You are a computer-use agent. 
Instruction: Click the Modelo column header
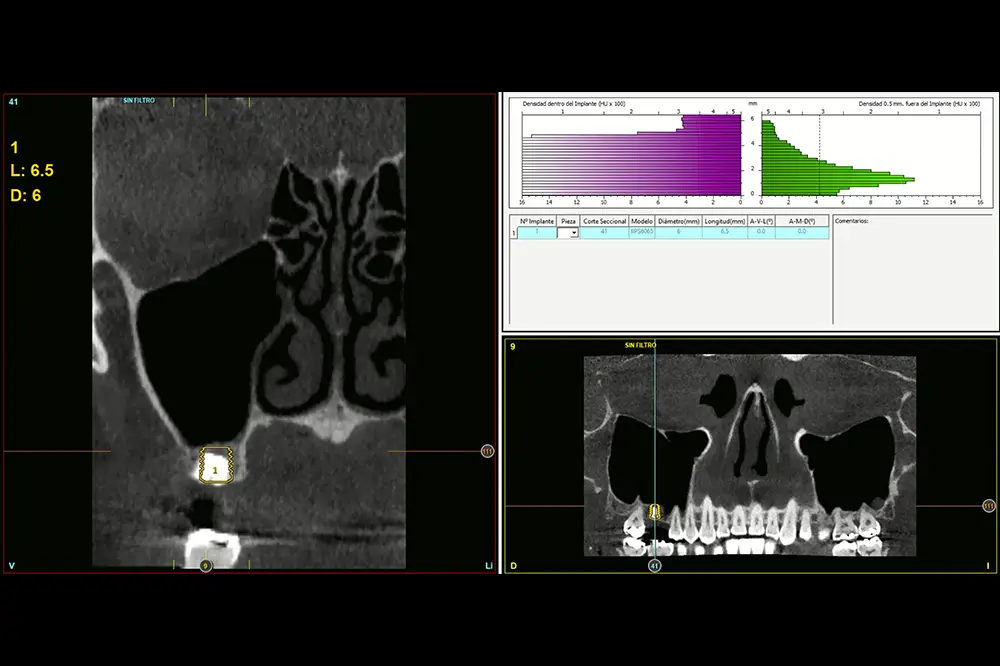click(642, 220)
